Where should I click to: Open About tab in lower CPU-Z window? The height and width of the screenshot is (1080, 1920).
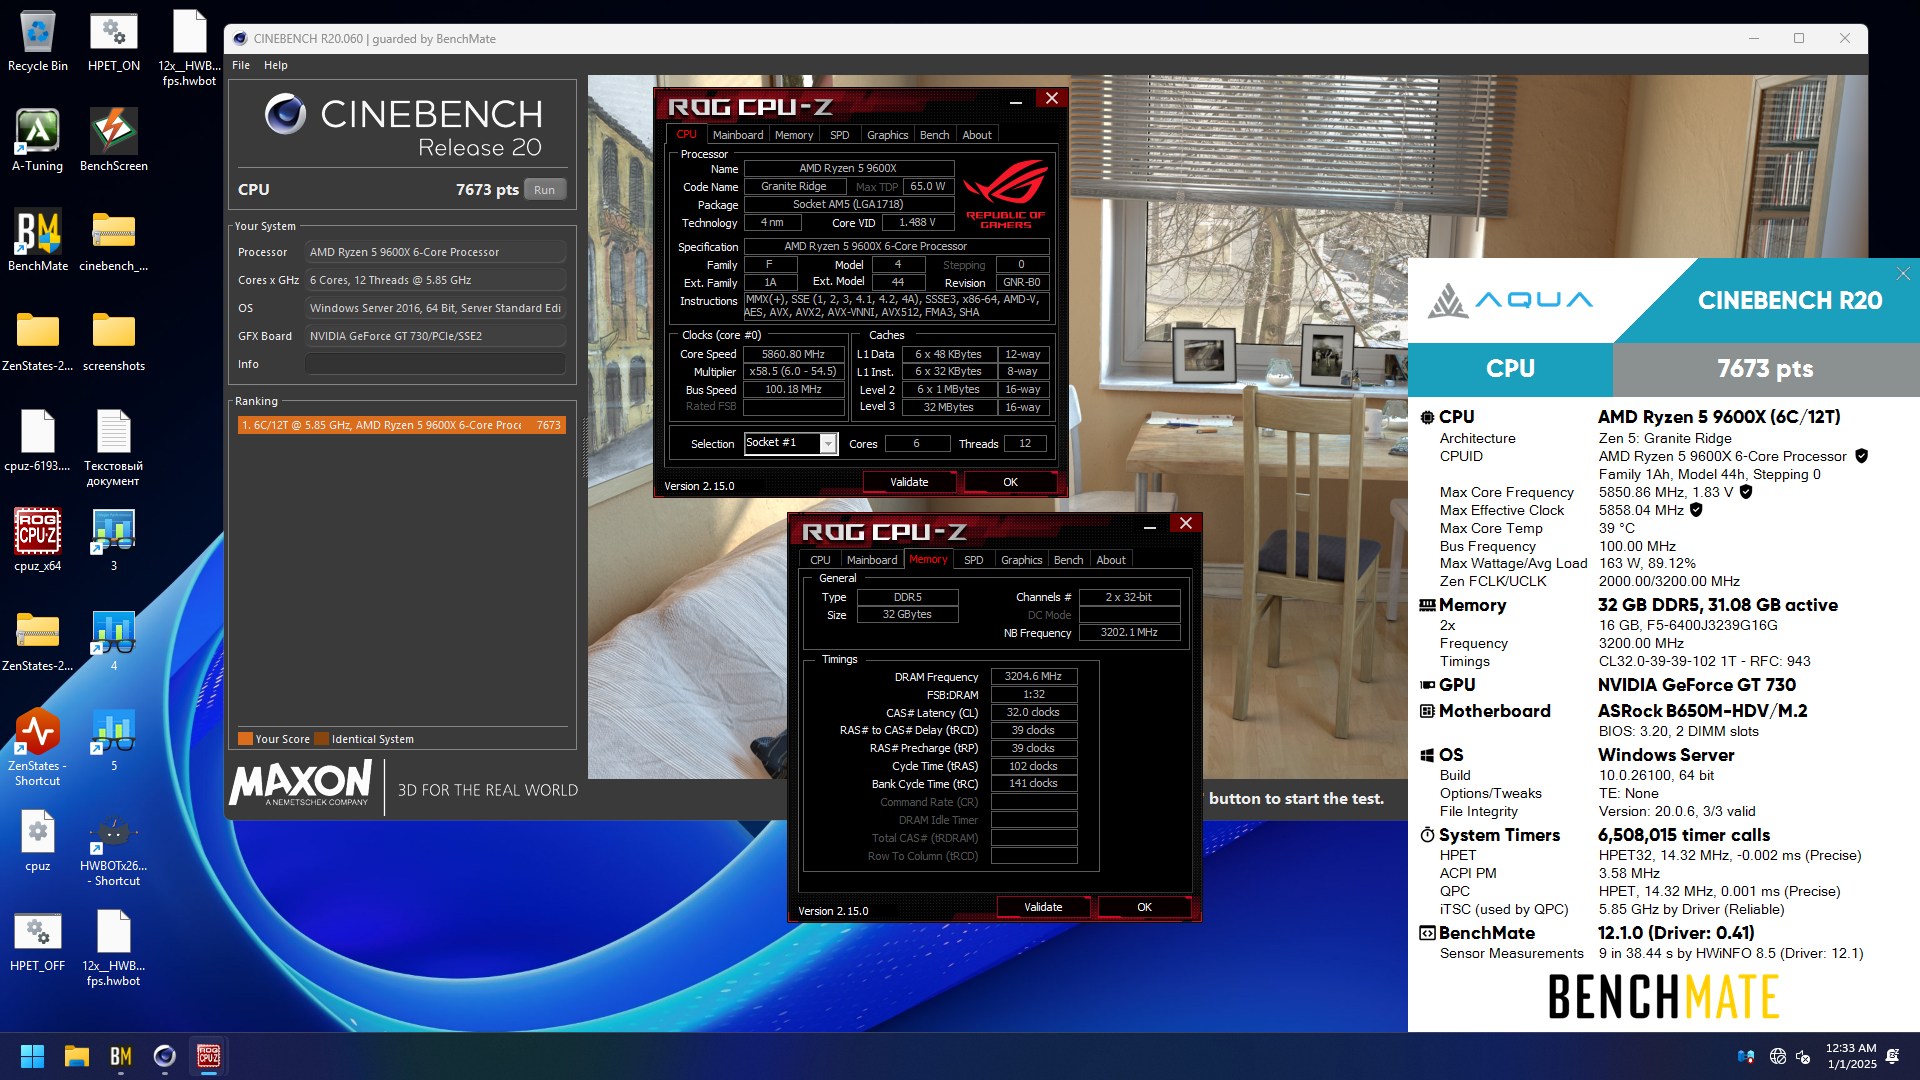tap(1111, 560)
